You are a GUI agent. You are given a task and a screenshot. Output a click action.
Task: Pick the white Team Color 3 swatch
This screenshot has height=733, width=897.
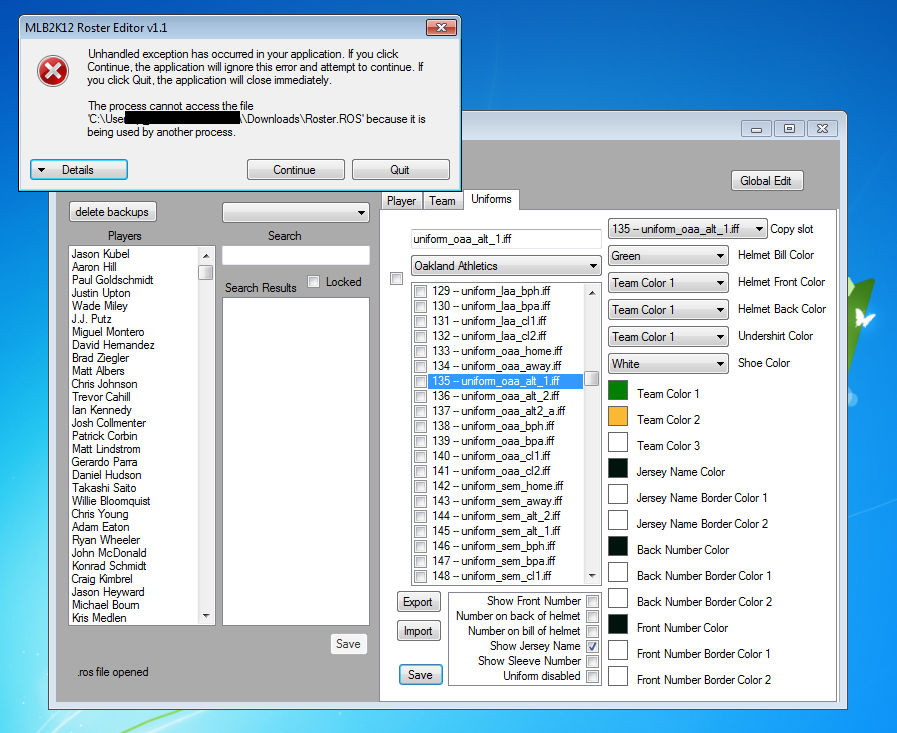click(x=618, y=442)
